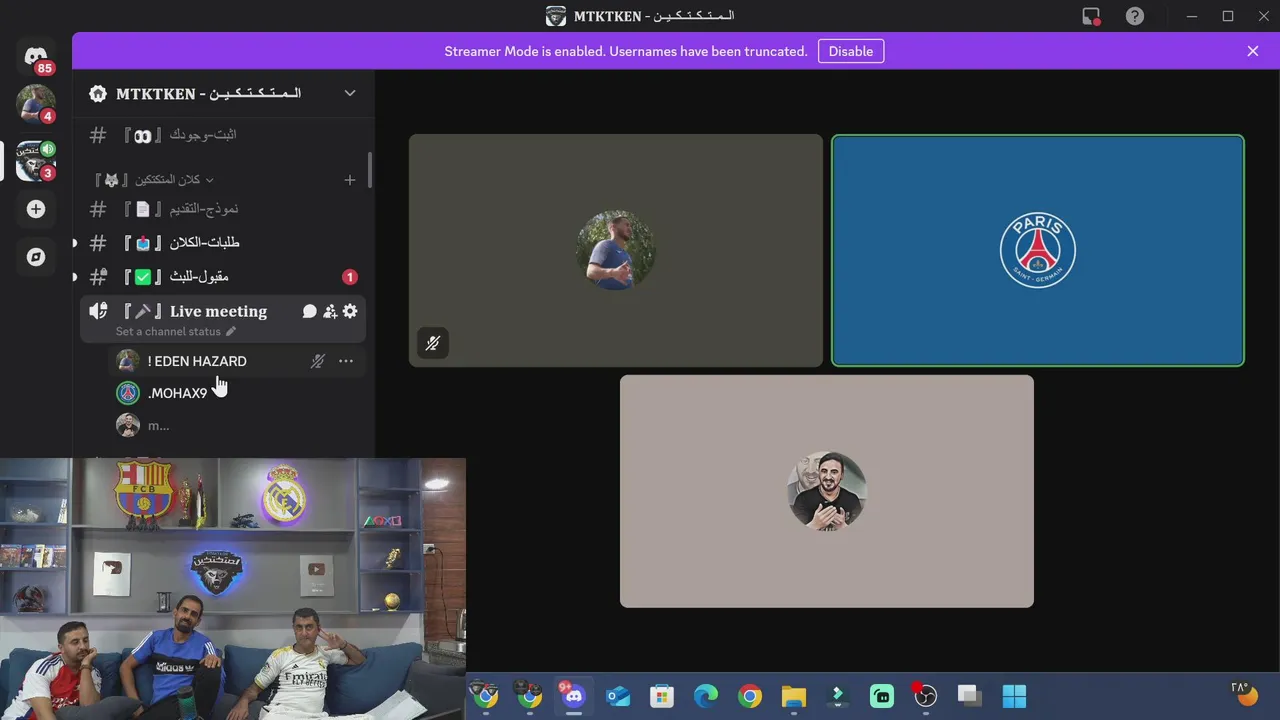Image resolution: width=1280 pixels, height=720 pixels.
Task: Click Set a channel status text
Action: point(168,331)
